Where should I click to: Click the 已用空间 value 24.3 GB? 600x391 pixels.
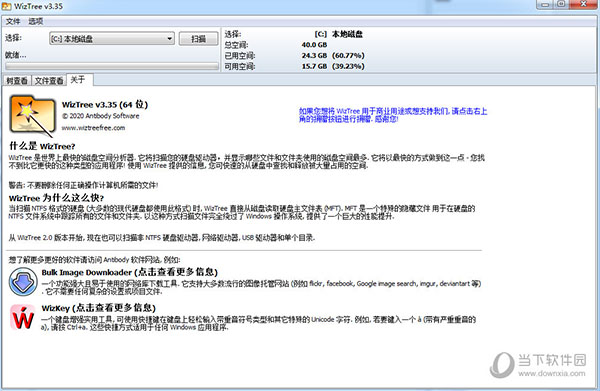[314, 55]
